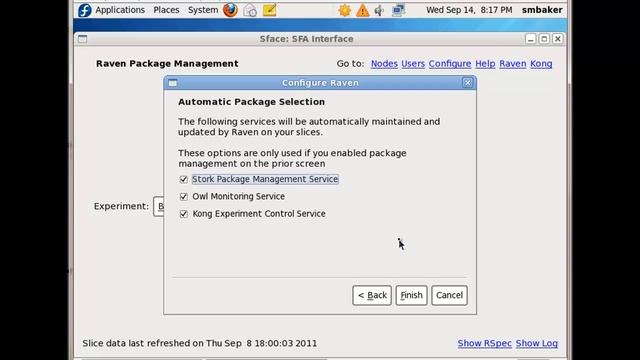Open Configure Raven dialog window menu
Screen dimensions: 640x360
pyautogui.click(x=173, y=83)
